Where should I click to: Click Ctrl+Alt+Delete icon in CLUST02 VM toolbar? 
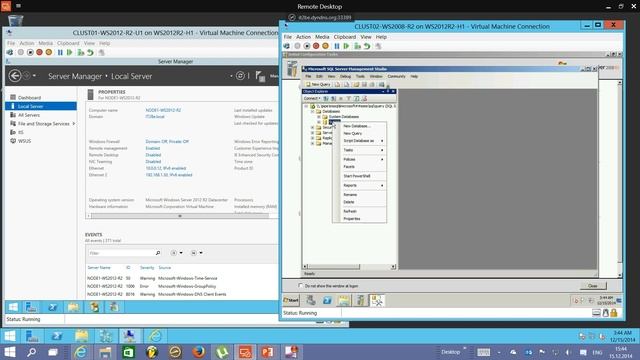[287, 46]
